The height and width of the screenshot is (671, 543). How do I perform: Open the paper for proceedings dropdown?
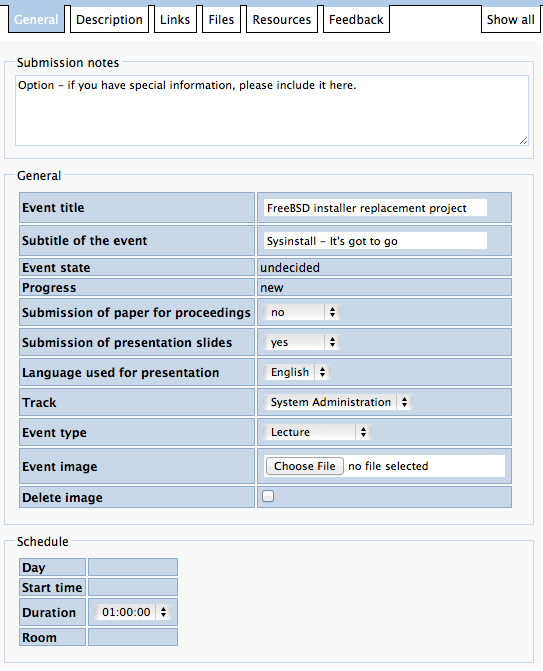coord(302,312)
